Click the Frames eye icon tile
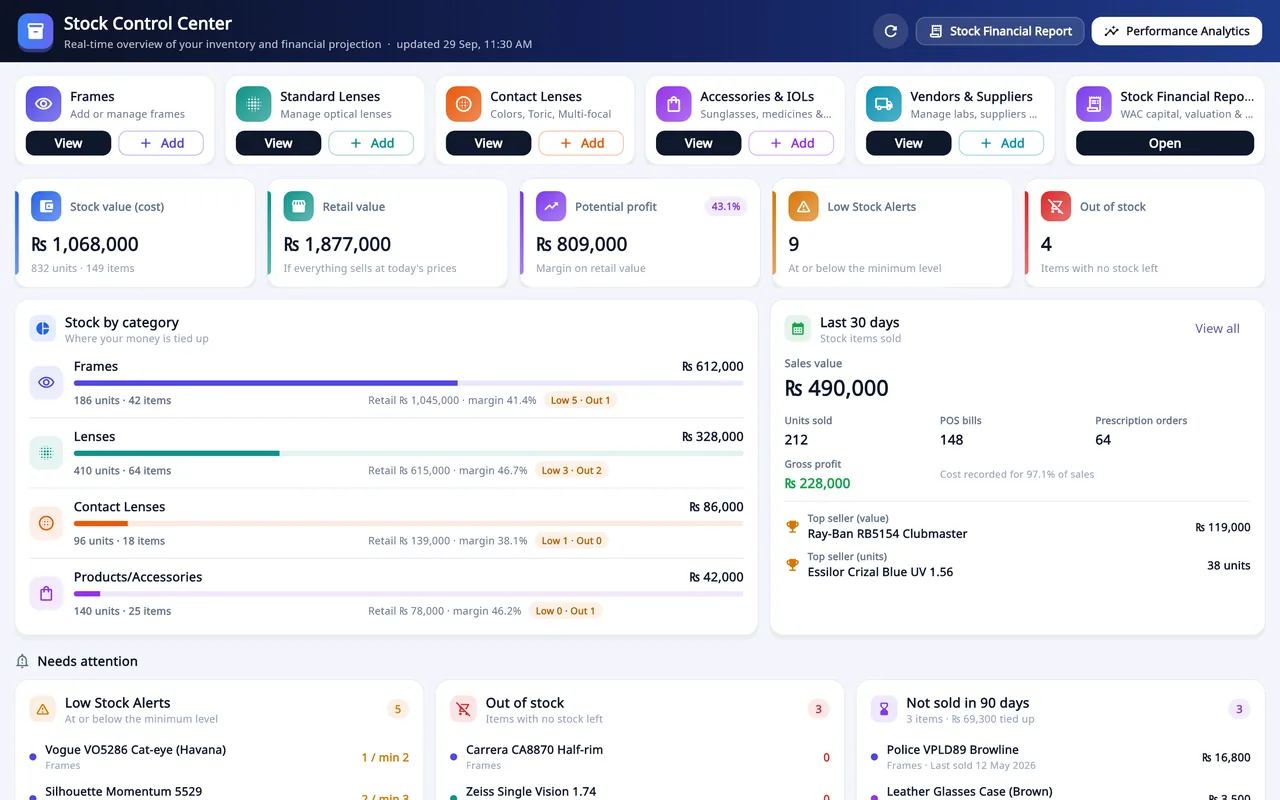The height and width of the screenshot is (800, 1280). pos(44,104)
